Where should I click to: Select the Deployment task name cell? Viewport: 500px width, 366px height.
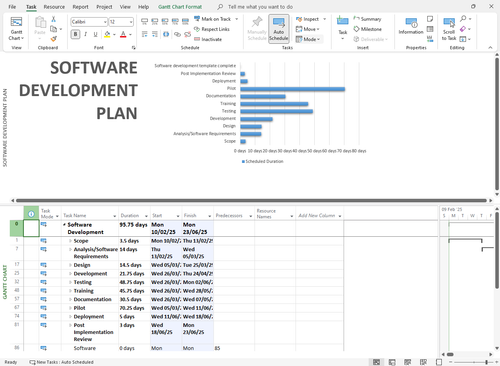coord(89,316)
